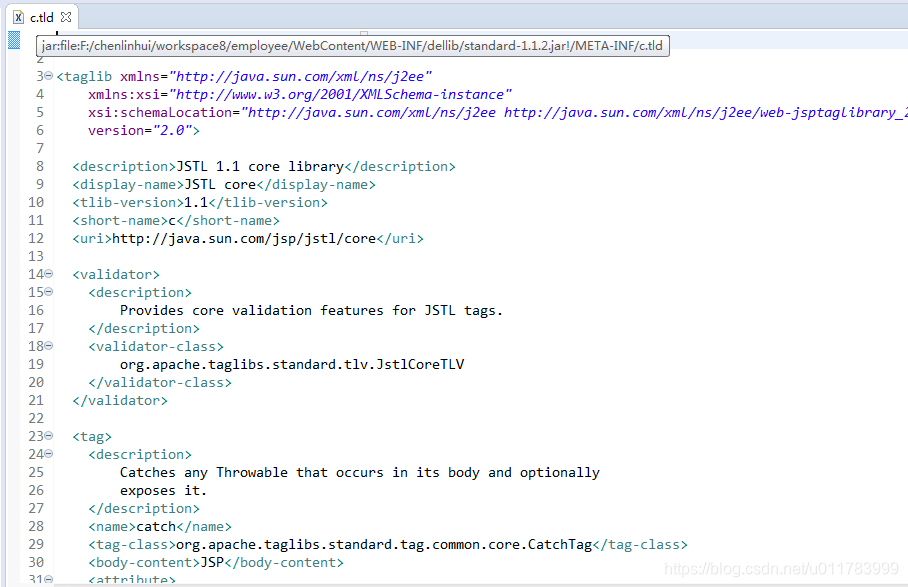Click the xsi:schemaLocation attribute name
The height and width of the screenshot is (587, 908).
point(160,112)
